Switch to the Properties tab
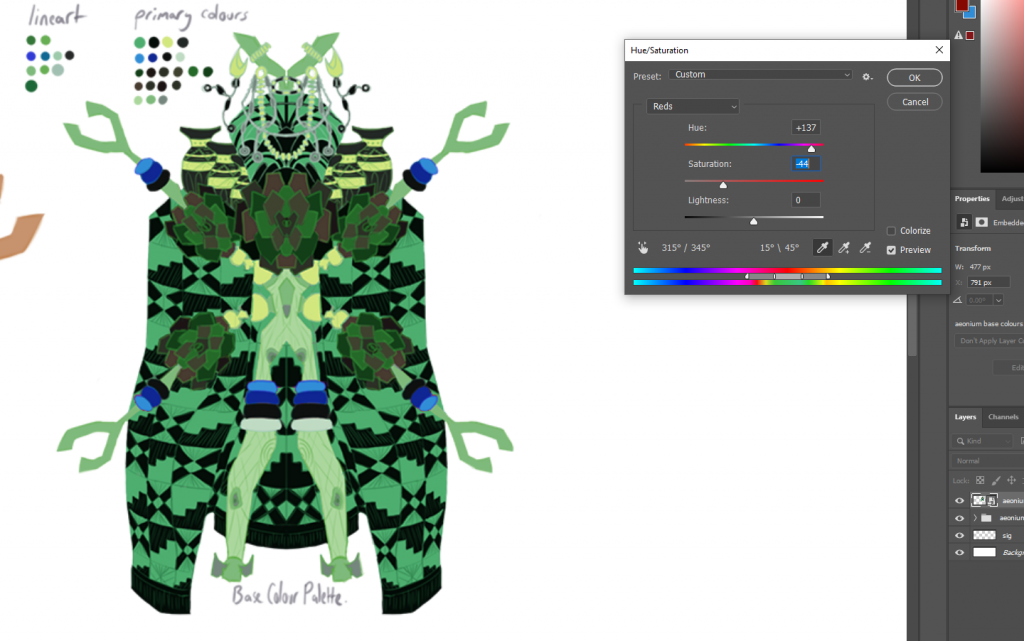This screenshot has width=1024, height=641. coord(972,198)
